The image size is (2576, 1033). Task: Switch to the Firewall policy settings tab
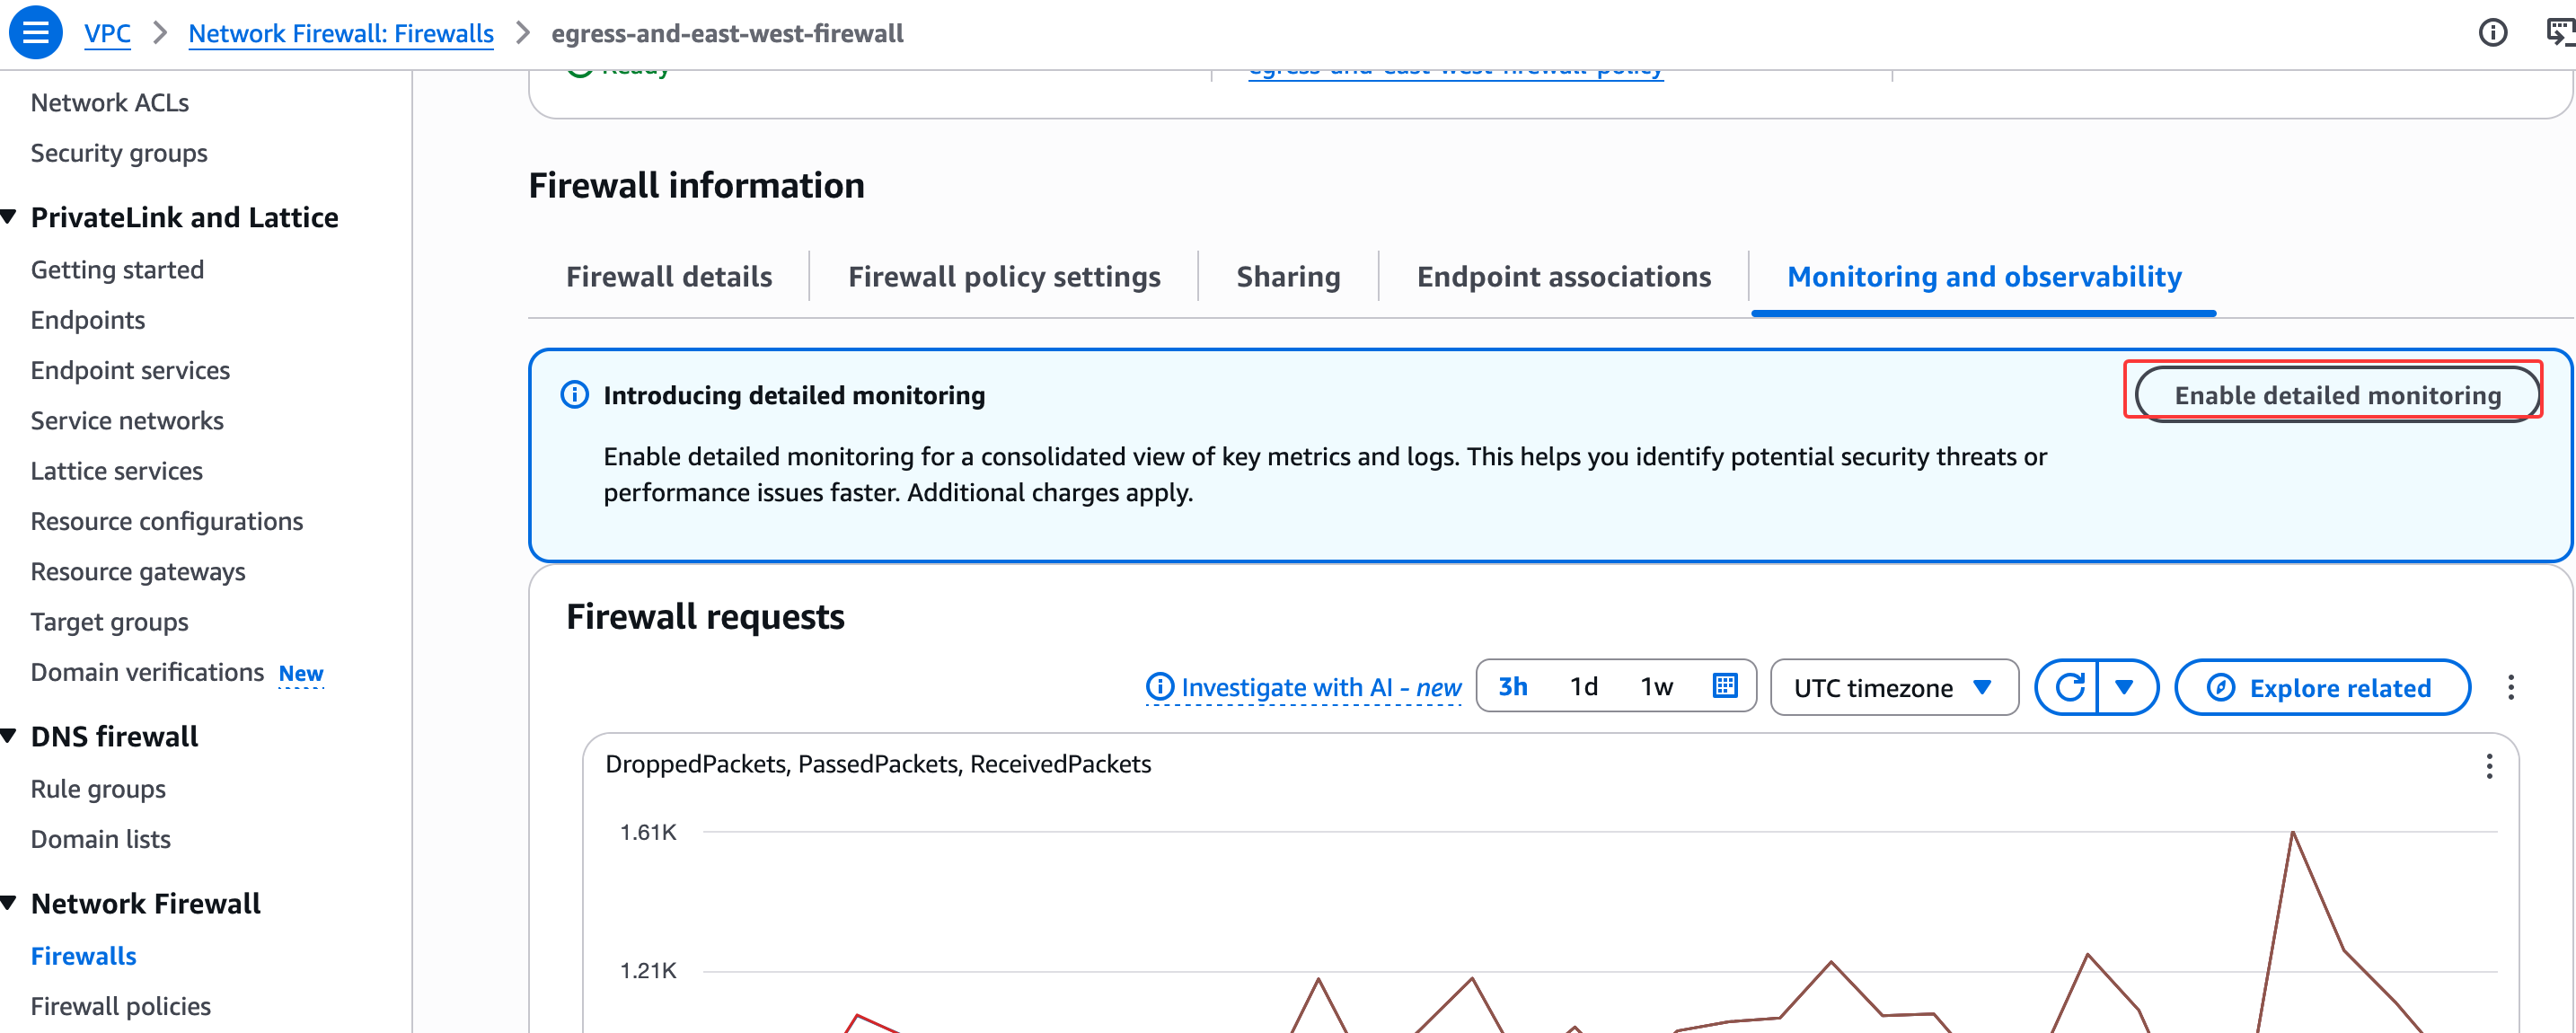coord(1003,276)
